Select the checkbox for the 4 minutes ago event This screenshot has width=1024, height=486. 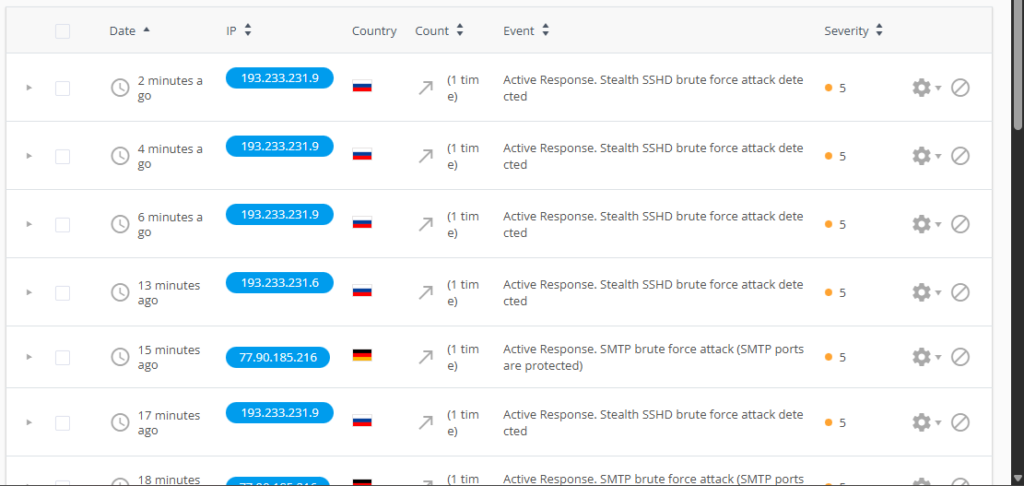63,156
